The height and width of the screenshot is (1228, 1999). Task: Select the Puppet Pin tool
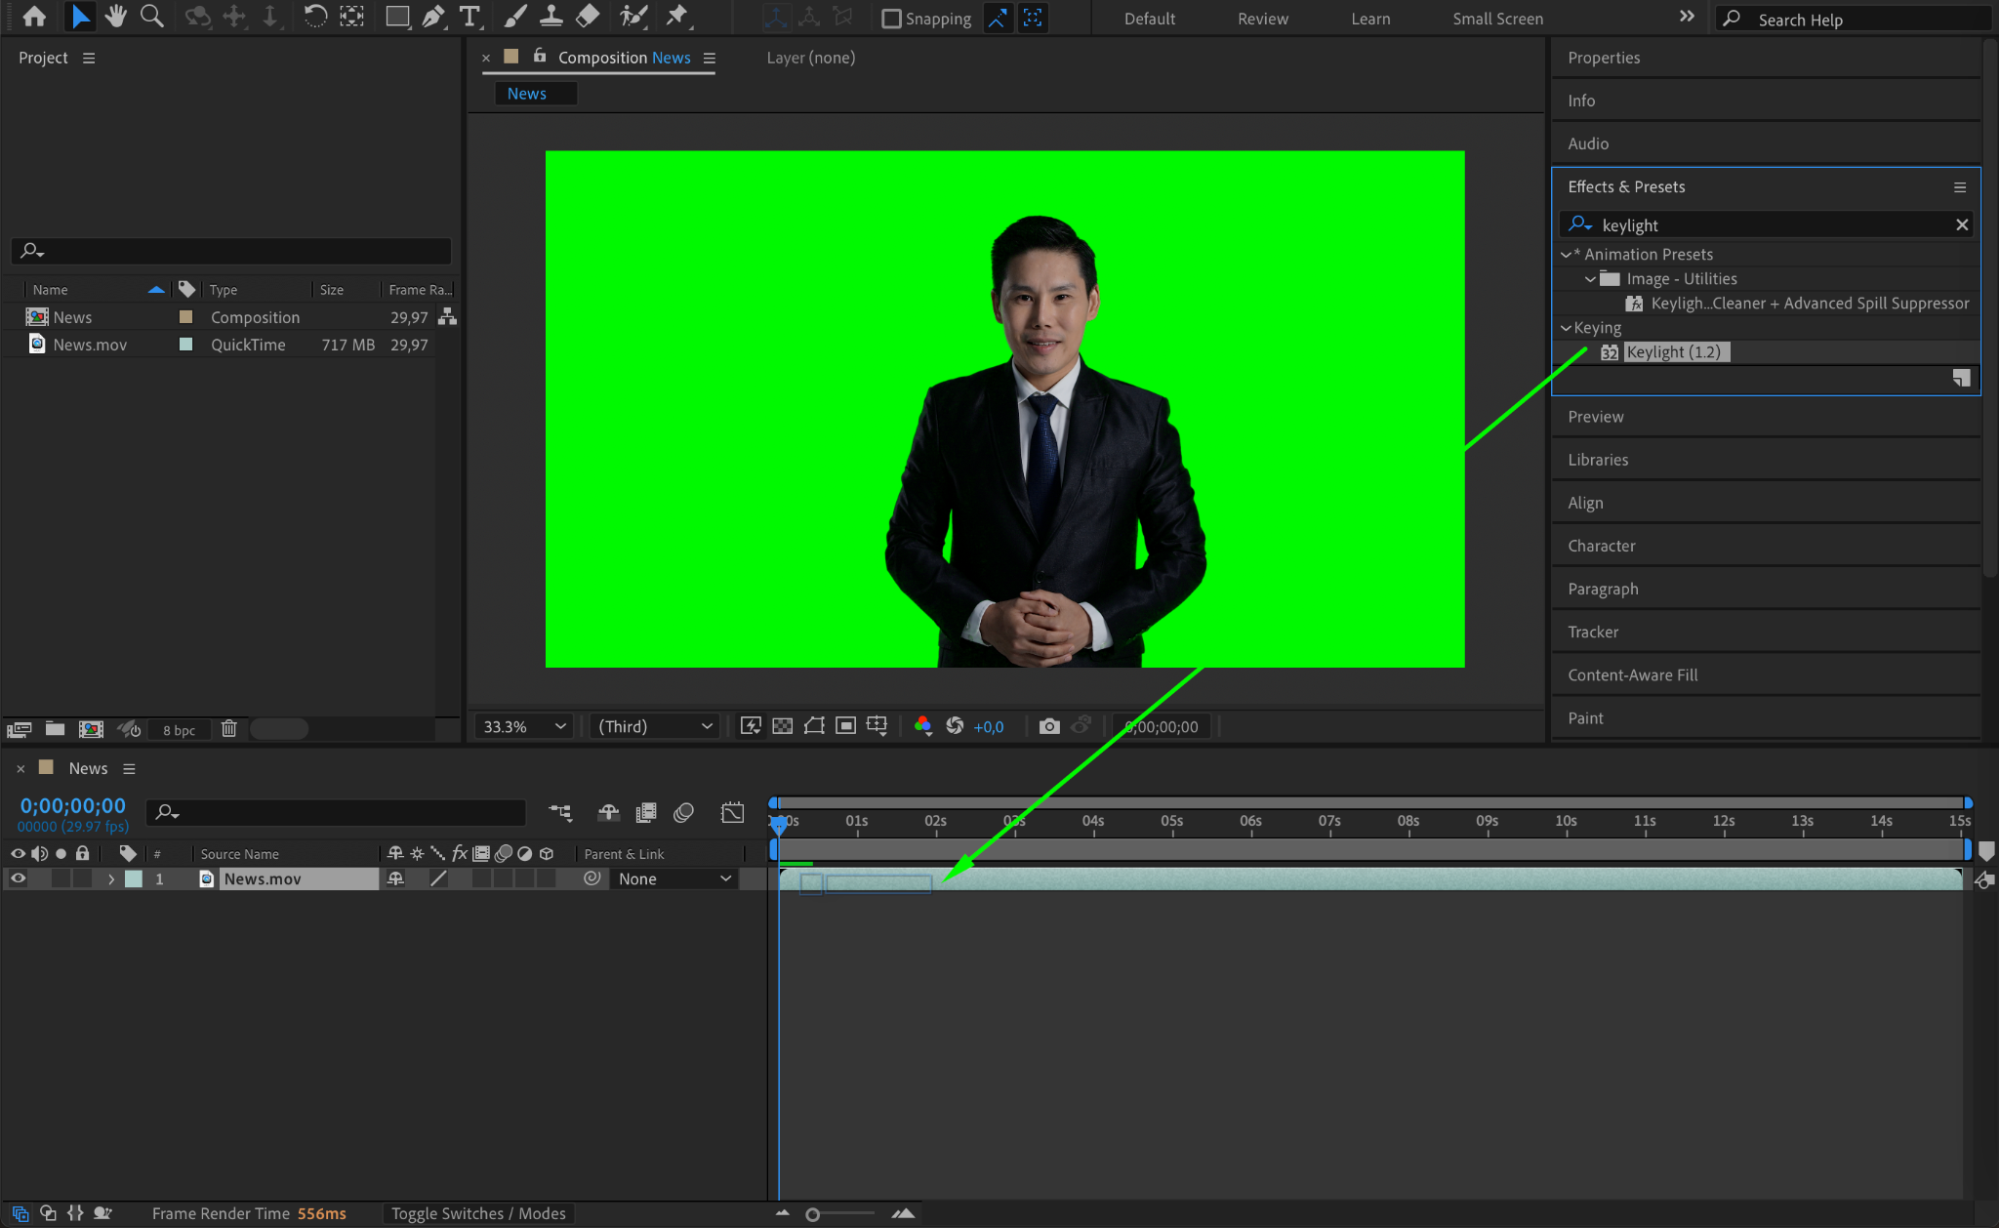tap(677, 16)
